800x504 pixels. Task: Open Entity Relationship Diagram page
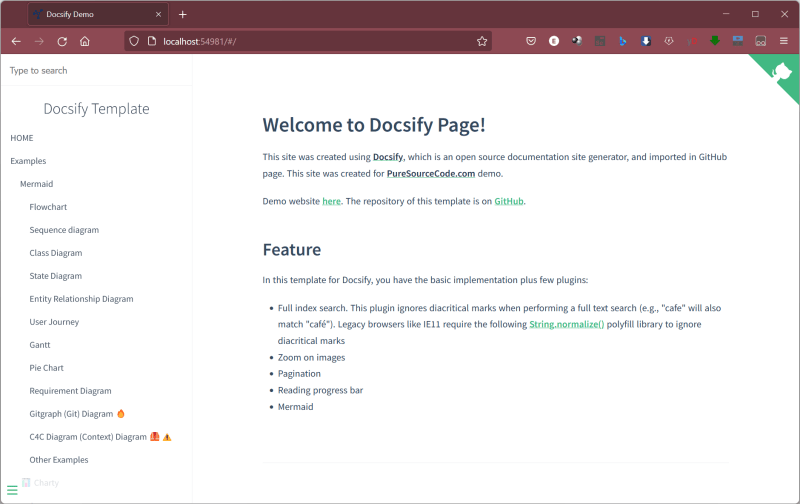coord(81,299)
